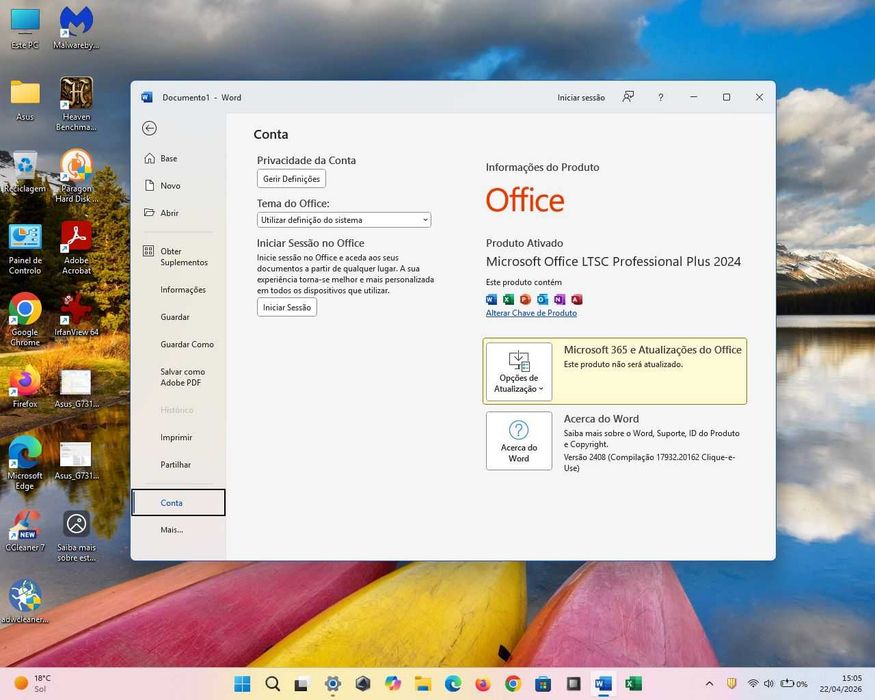Click the Iniciar Sessão button

287,308
